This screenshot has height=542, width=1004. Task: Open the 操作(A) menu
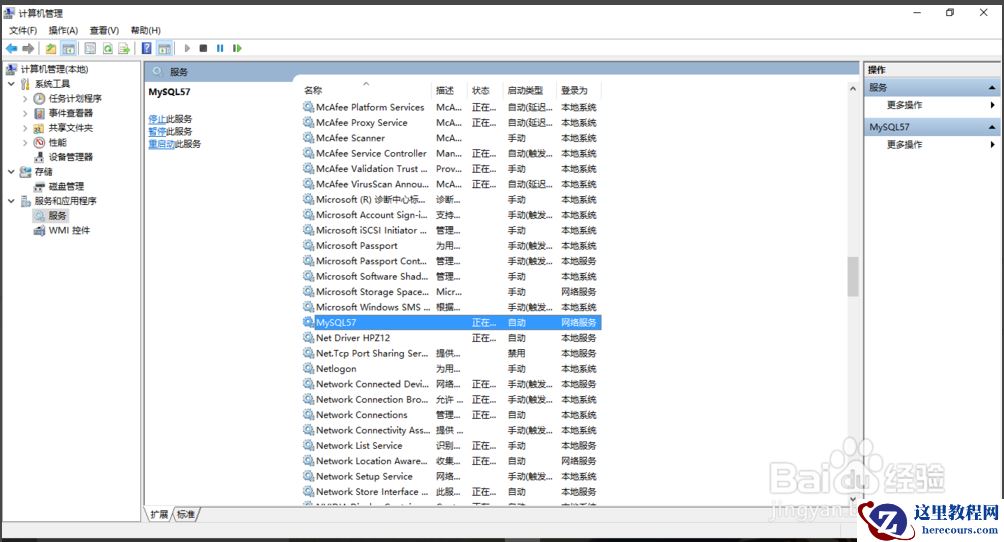coord(63,30)
